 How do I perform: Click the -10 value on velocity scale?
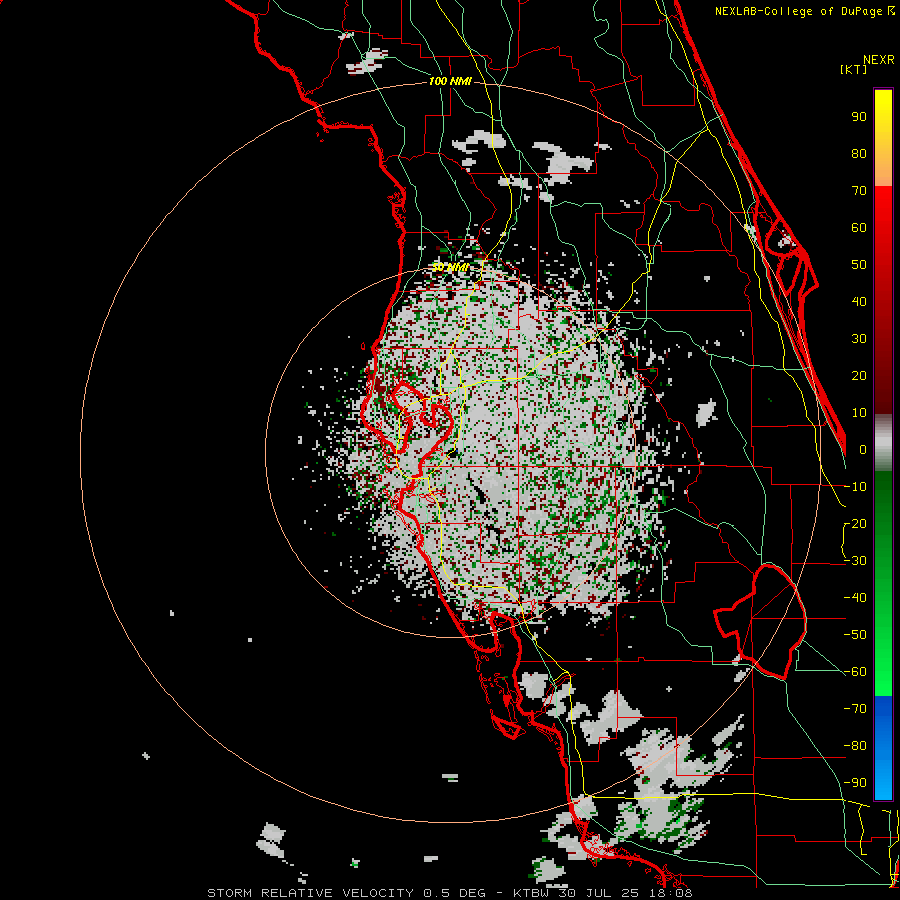[855, 487]
